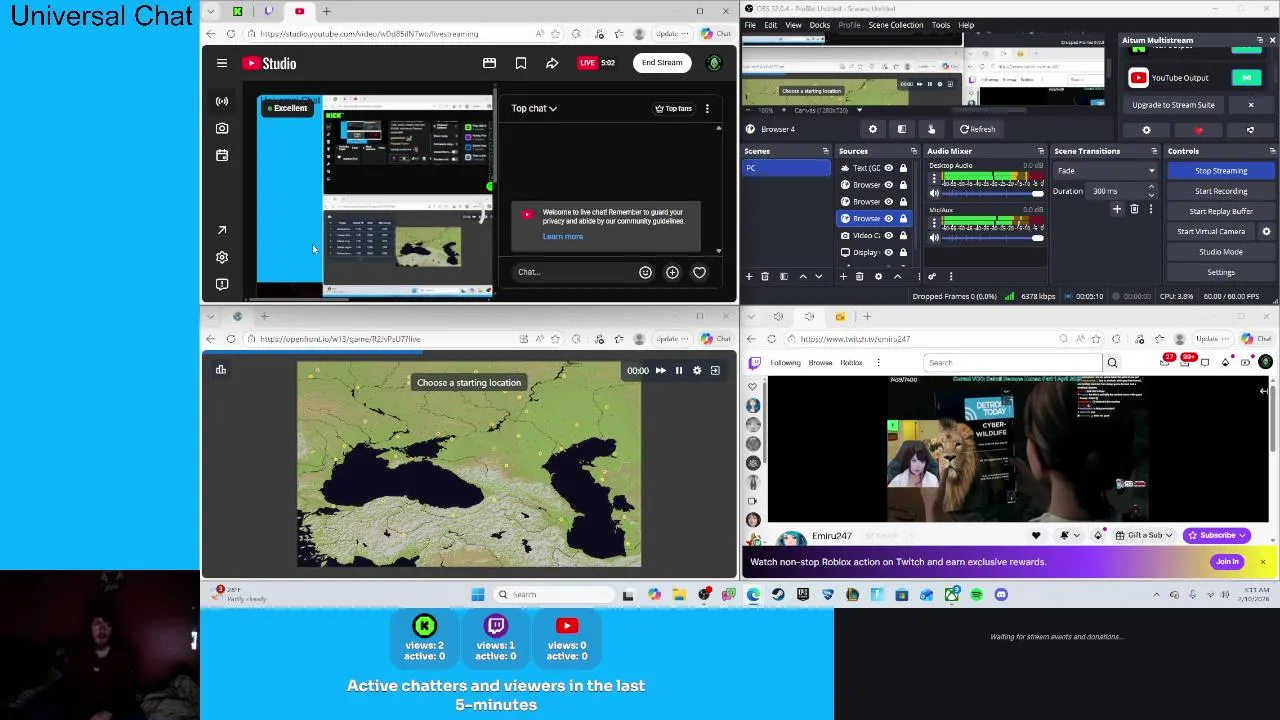The width and height of the screenshot is (1280, 720).
Task: Click End Stream button in YouTube Studio
Action: click(x=662, y=63)
